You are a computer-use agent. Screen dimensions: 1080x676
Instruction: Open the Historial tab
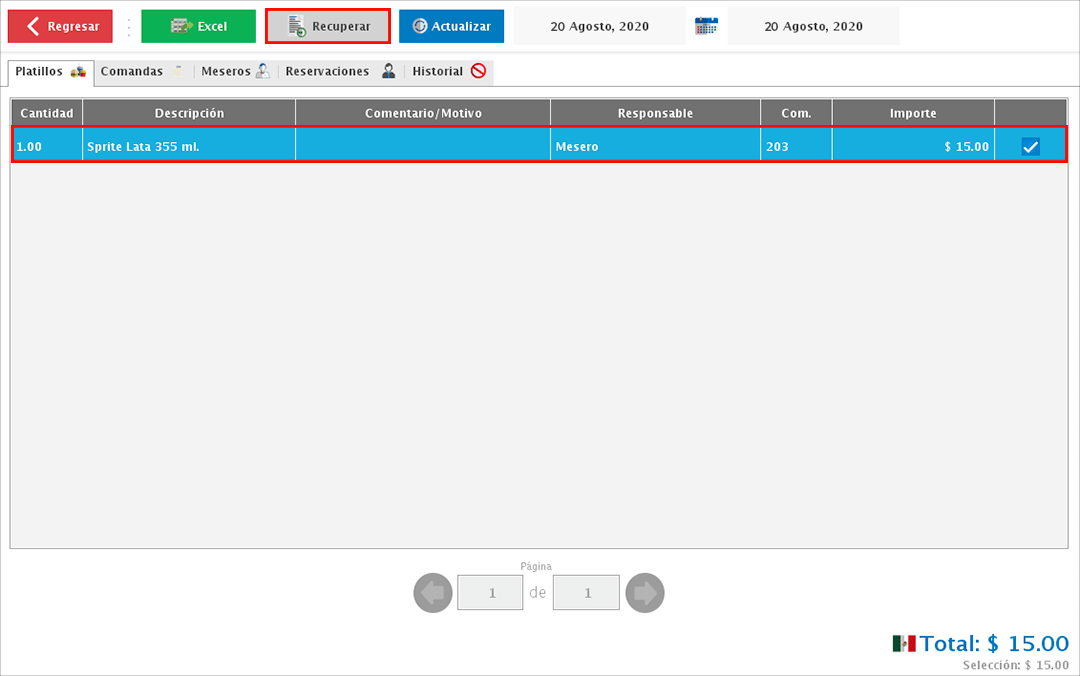point(449,72)
